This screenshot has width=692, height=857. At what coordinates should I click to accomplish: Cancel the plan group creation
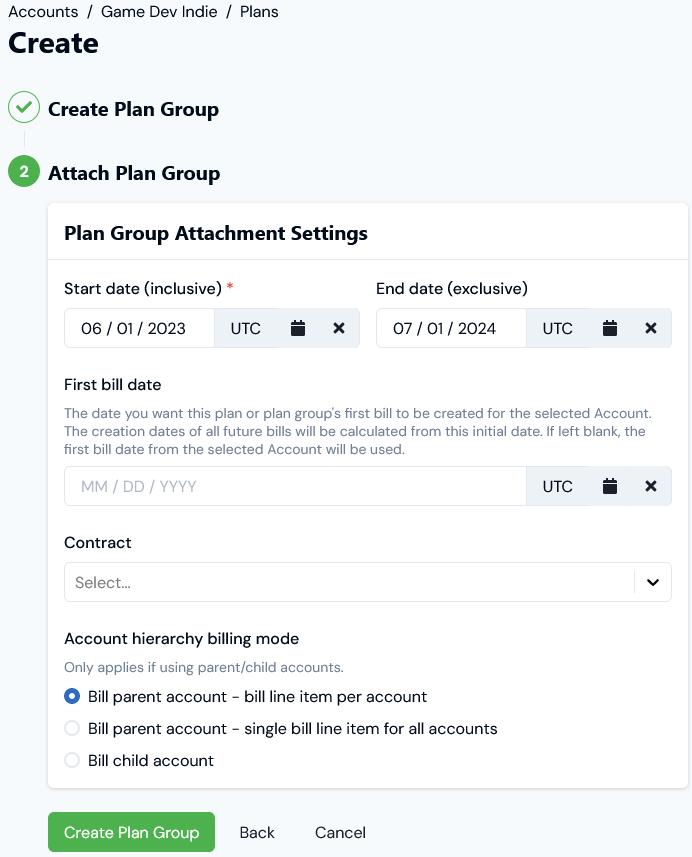click(339, 832)
